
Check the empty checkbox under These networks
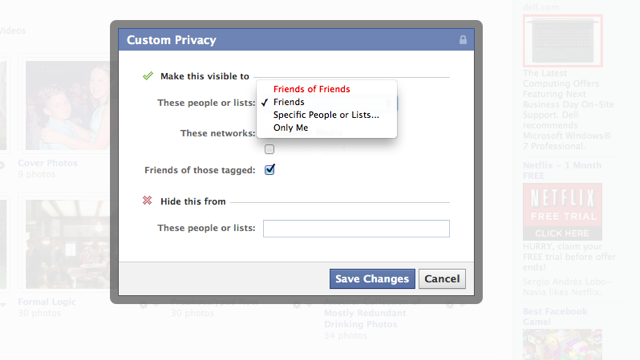coord(269,149)
